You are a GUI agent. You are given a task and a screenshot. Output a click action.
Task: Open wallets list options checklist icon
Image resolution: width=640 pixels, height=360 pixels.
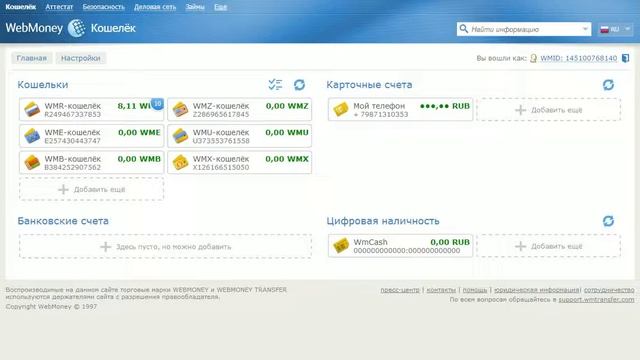(275, 84)
